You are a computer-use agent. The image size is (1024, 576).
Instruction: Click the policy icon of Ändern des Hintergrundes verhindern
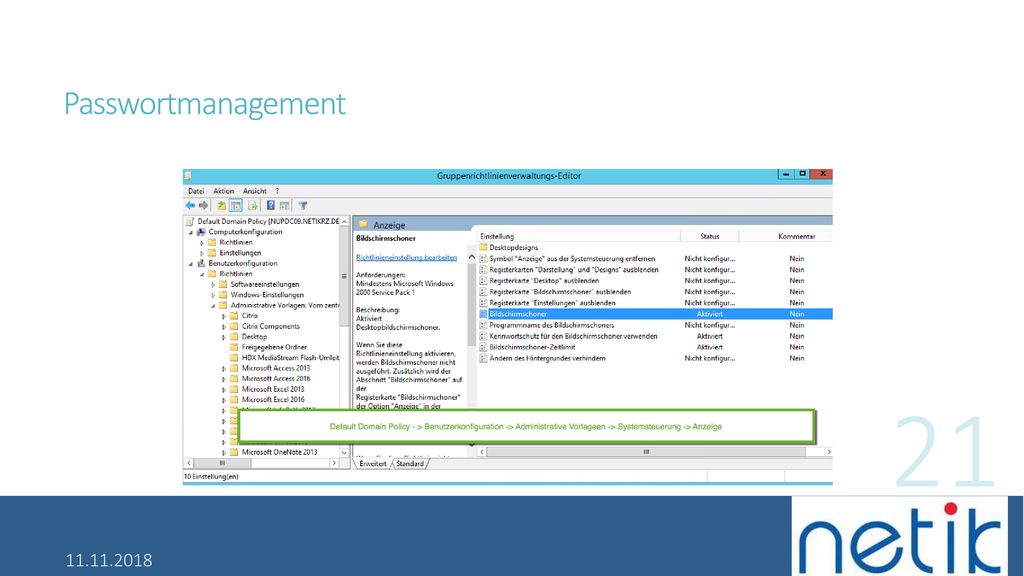pyautogui.click(x=483, y=359)
